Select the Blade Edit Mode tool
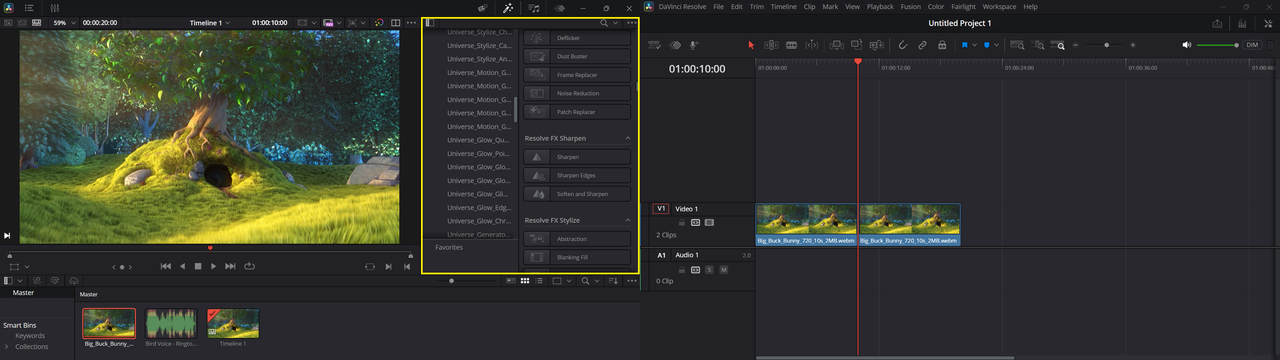This screenshot has width=1280, height=360. coord(811,45)
